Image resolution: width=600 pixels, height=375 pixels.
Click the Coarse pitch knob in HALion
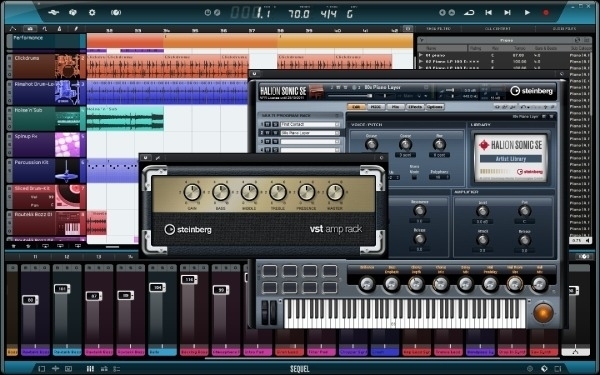405,144
